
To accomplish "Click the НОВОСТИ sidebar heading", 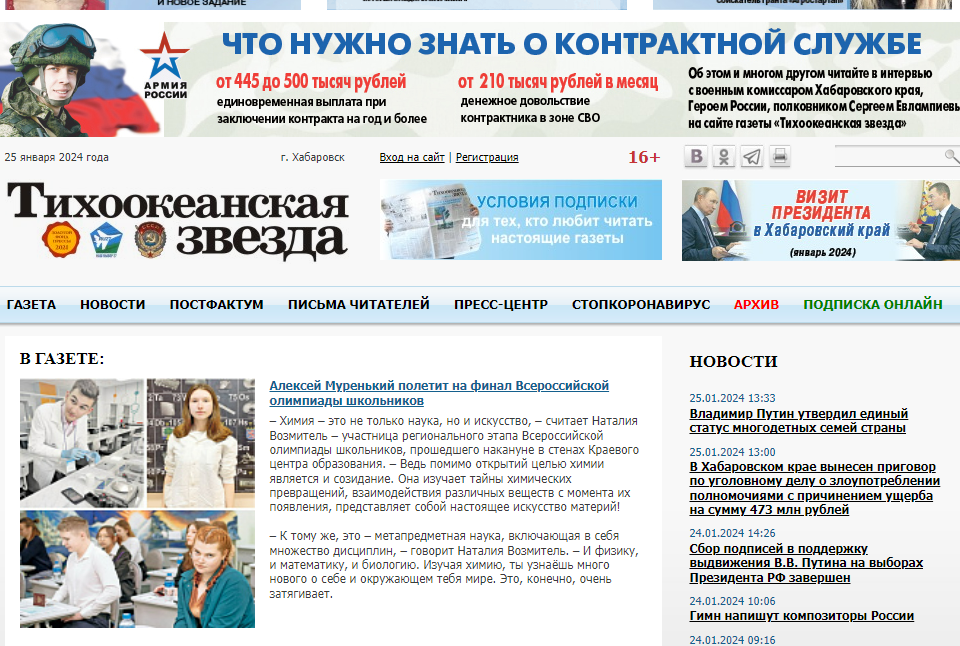I will point(733,362).
